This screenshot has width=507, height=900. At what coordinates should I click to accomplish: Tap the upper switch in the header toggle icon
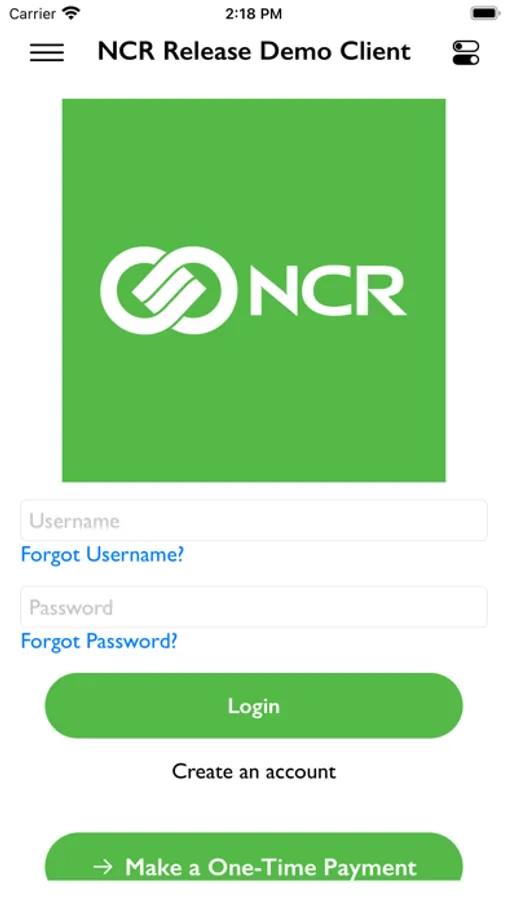tap(466, 46)
